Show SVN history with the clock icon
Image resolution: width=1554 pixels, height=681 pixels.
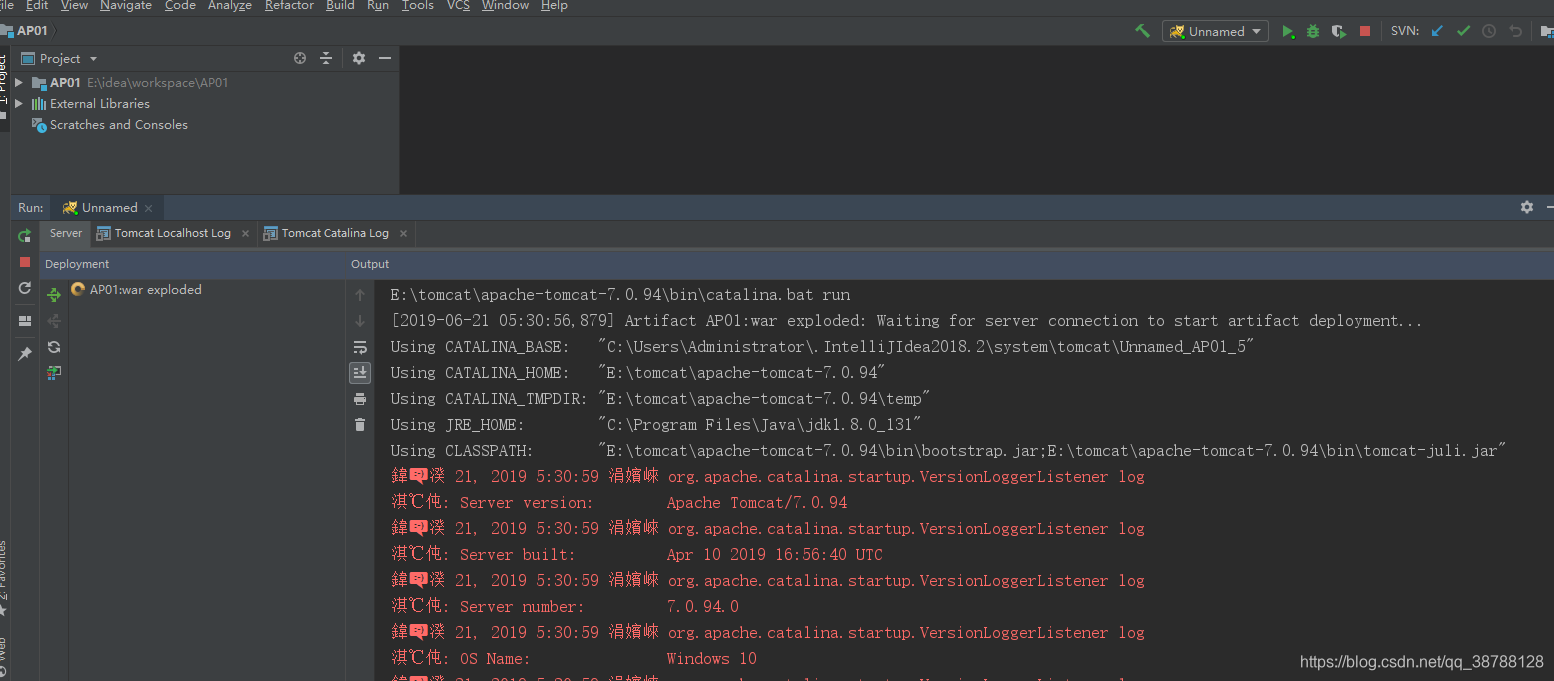tap(1489, 31)
